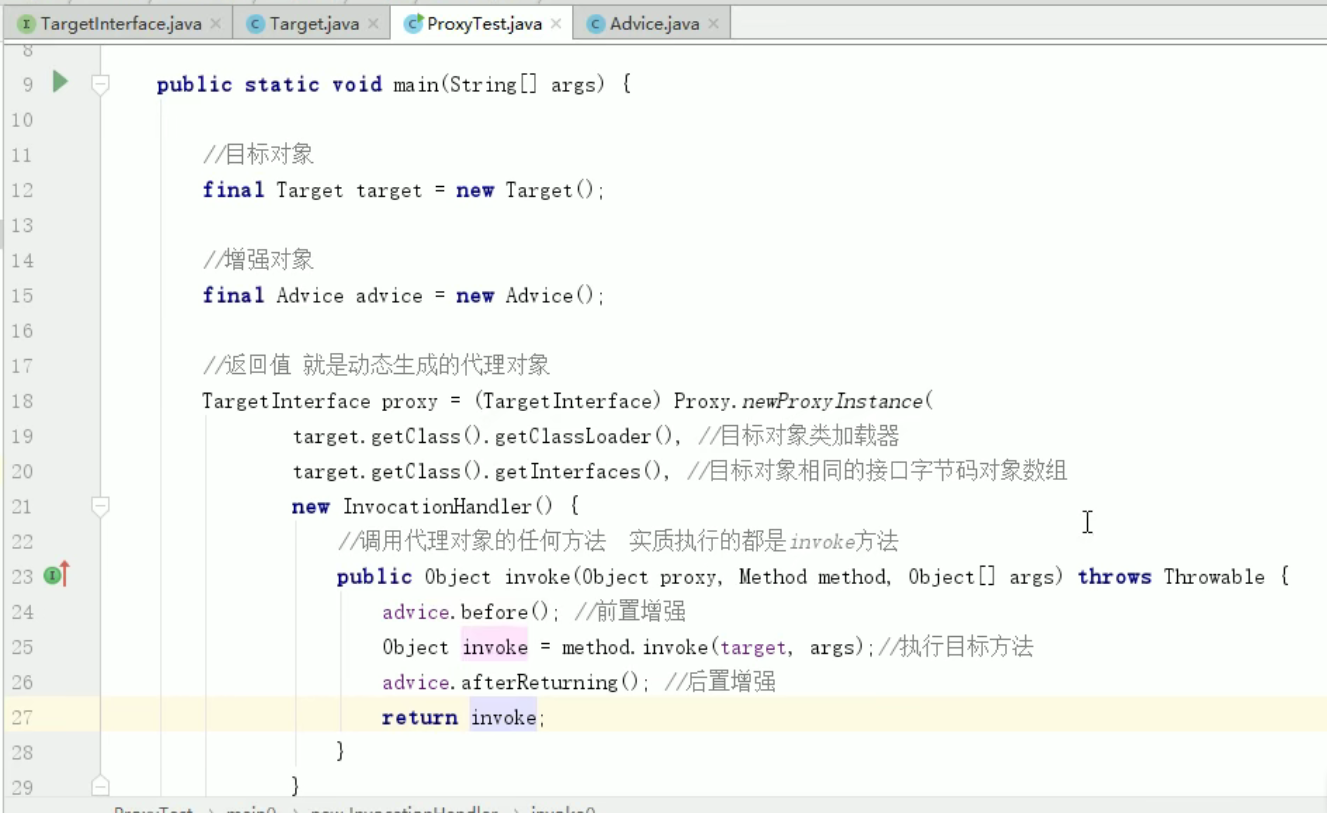Click line number 25 in the gutter
The image size is (1327, 813).
coord(22,647)
